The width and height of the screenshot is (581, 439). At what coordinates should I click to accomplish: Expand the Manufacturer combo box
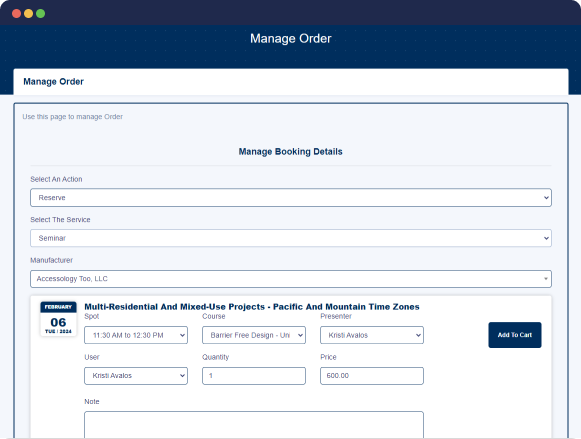pyautogui.click(x=291, y=279)
